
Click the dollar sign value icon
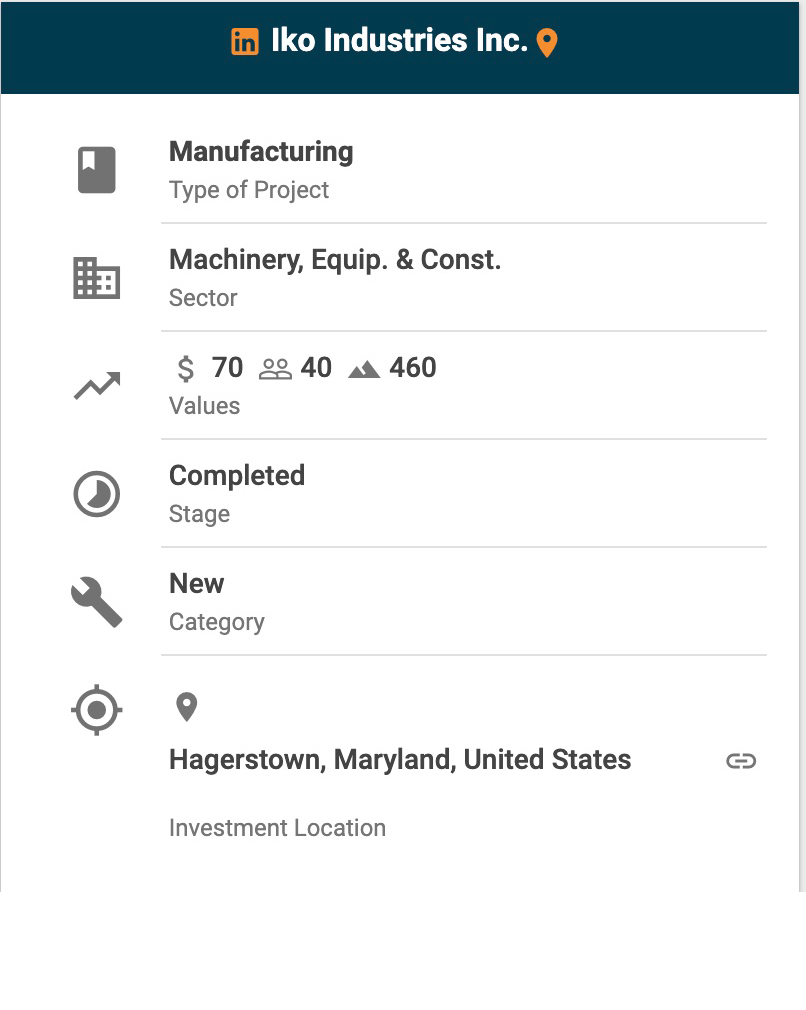point(185,369)
